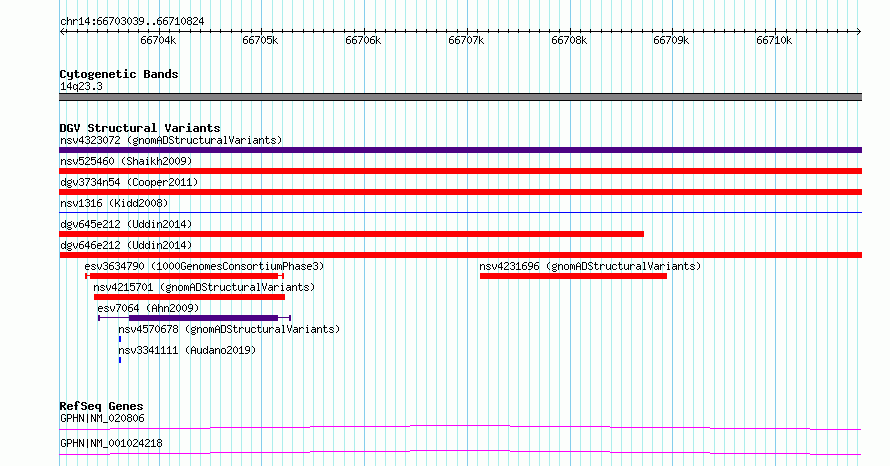Select the pink GPHN NM_020806 transcript line
Viewport: 890px width, 466px height.
tap(460, 427)
